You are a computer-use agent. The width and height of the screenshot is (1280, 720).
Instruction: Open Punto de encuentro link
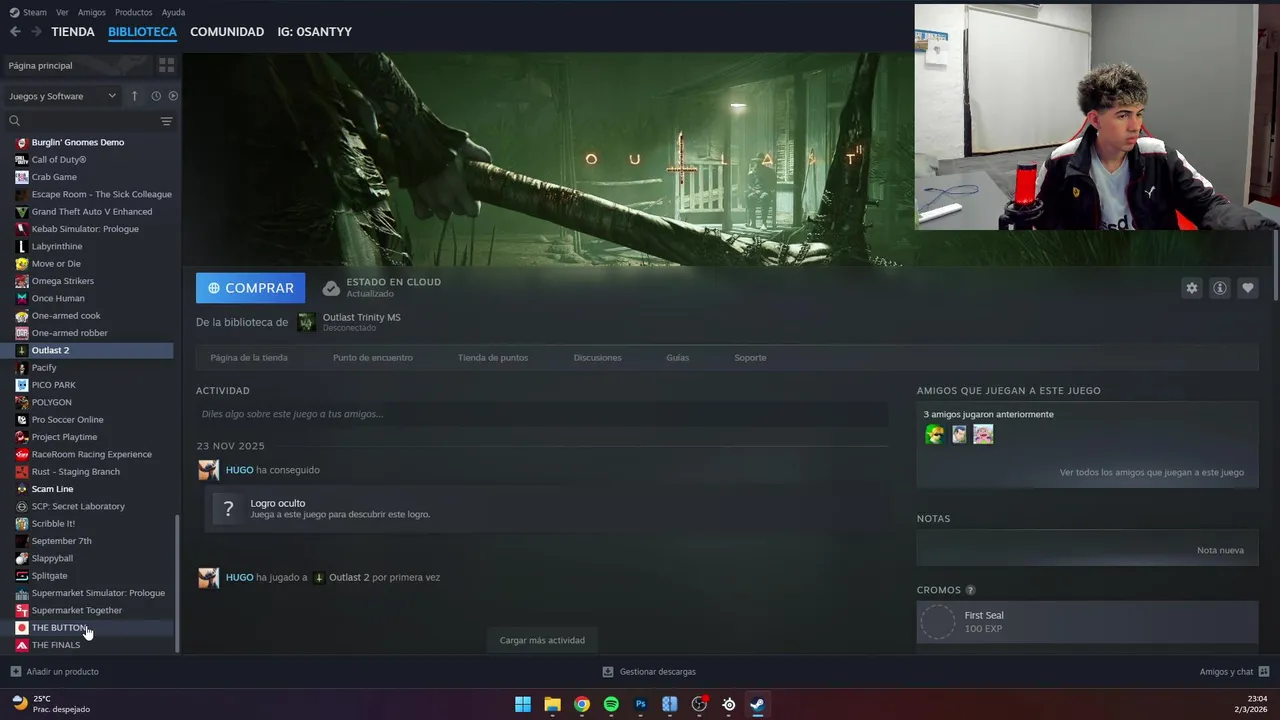click(373, 358)
